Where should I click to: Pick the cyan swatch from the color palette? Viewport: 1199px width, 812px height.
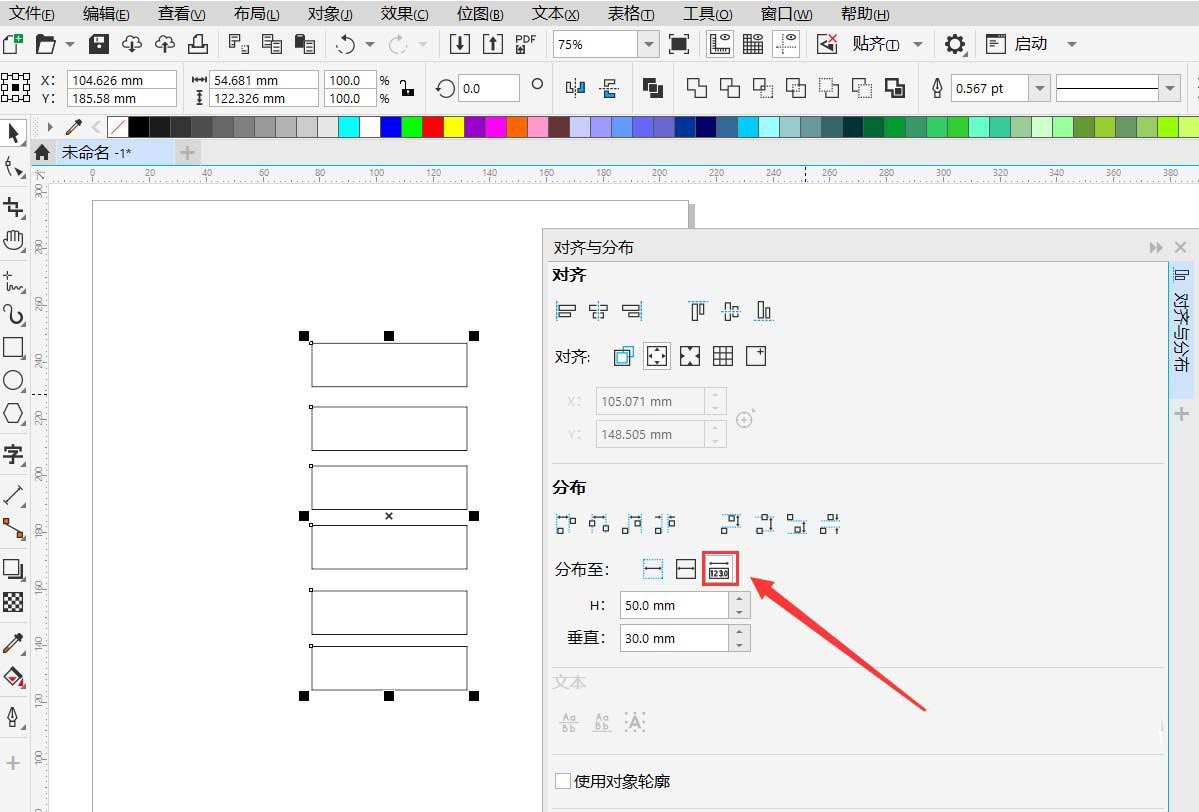coord(350,126)
